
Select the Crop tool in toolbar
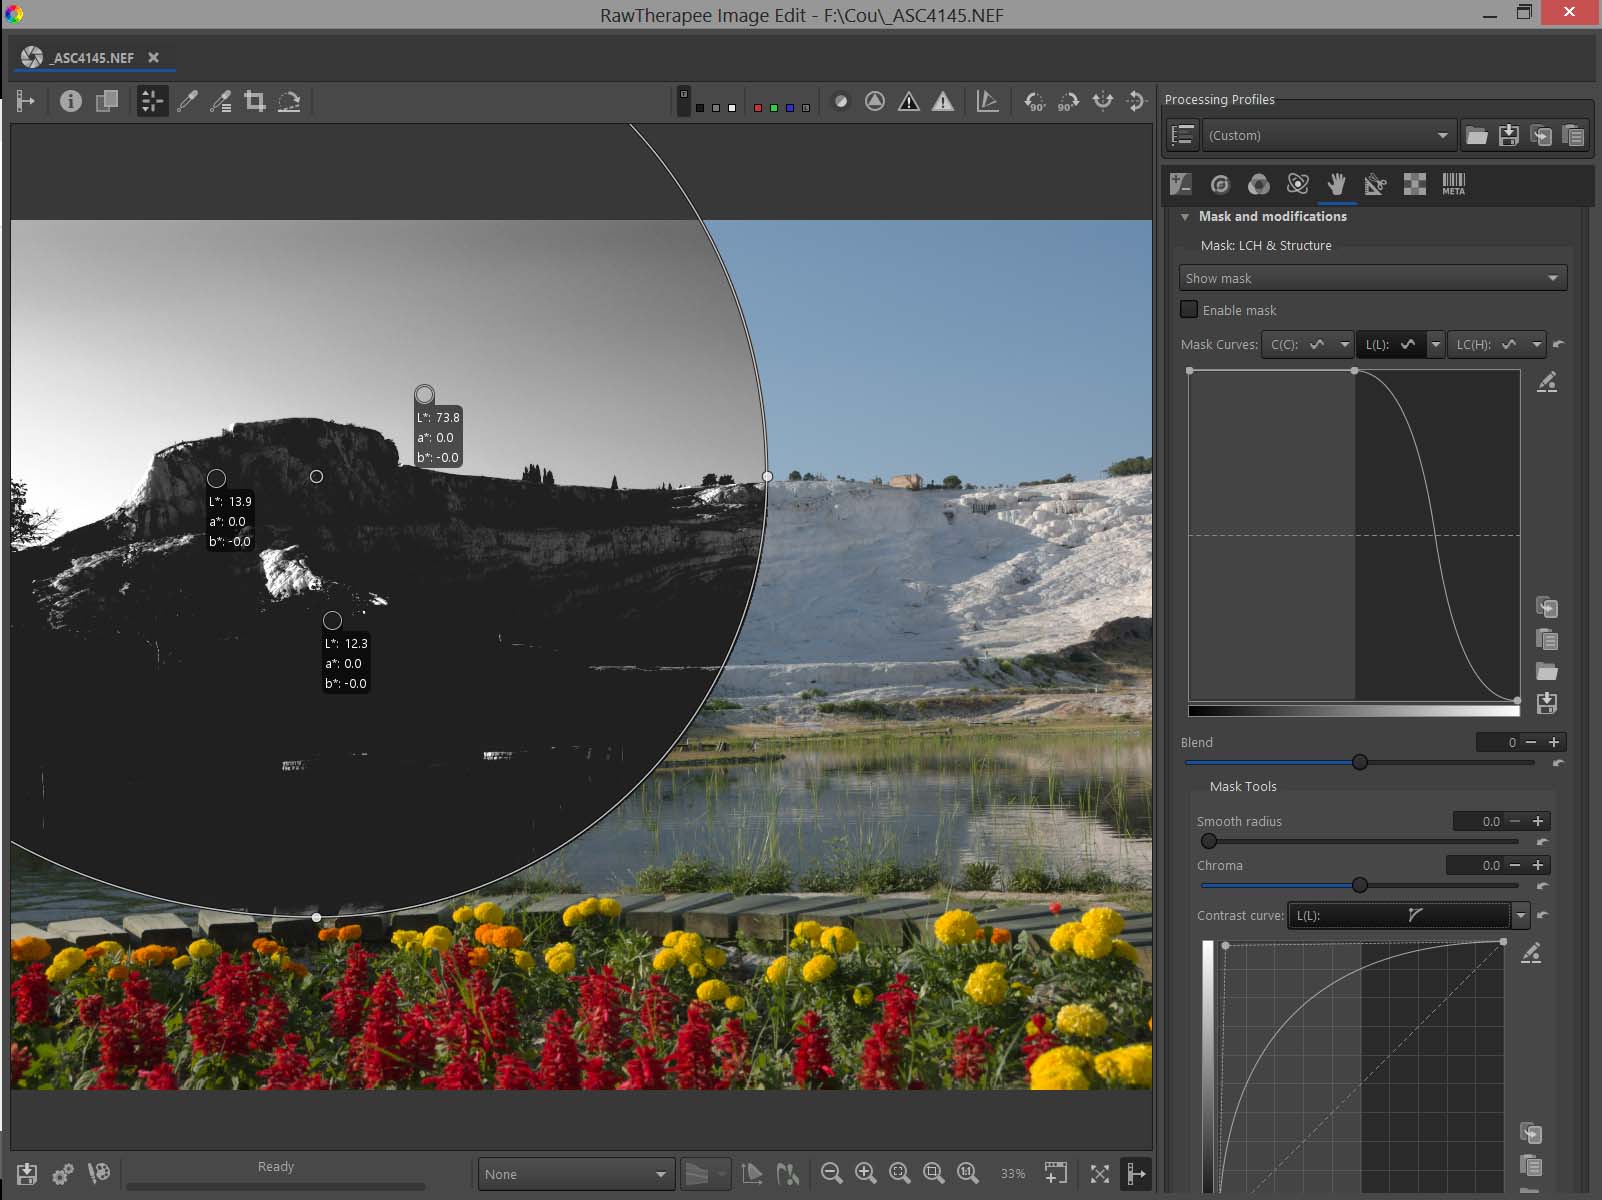pos(255,101)
